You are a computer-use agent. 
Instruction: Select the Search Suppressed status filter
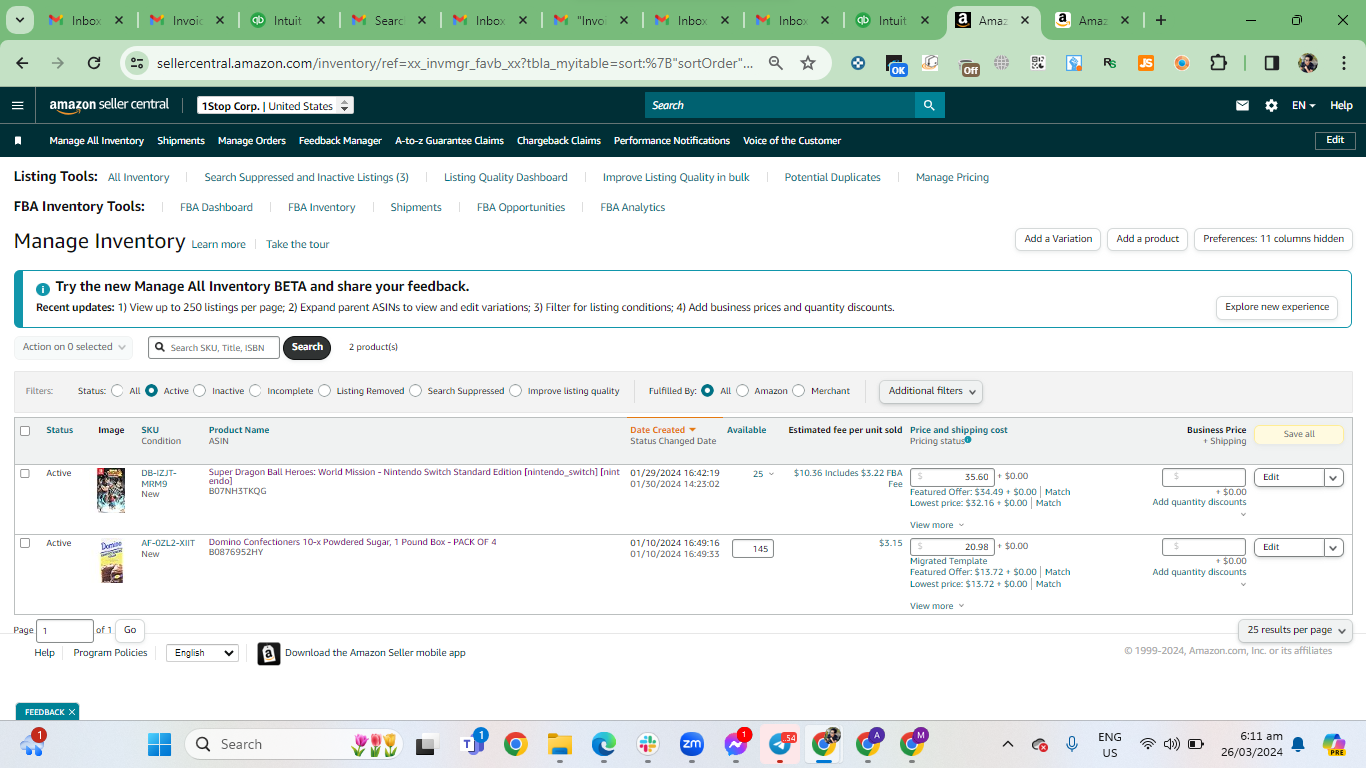[416, 391]
